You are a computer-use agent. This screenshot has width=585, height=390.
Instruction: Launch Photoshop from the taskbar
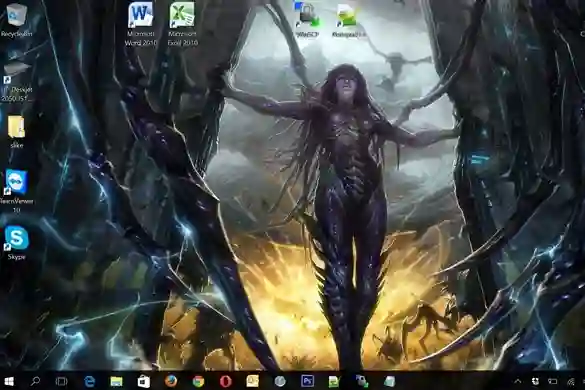307,381
